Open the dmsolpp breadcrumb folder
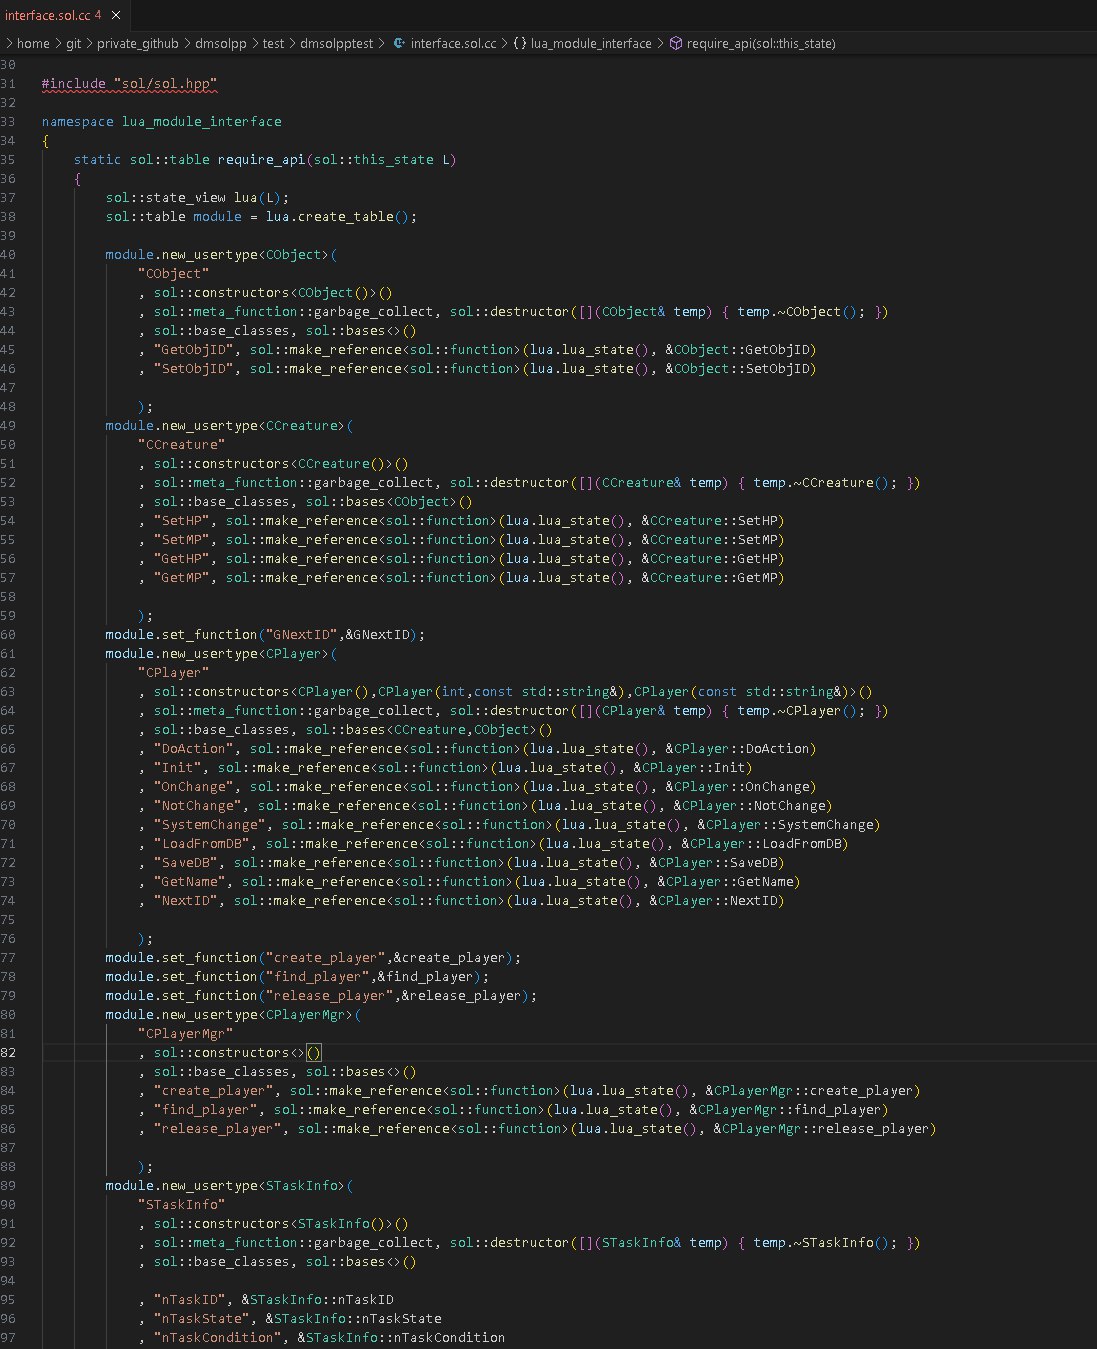 [219, 43]
